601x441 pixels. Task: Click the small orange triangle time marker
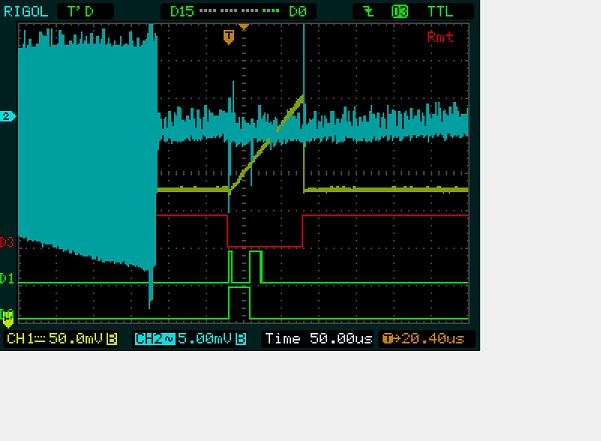(244, 27)
